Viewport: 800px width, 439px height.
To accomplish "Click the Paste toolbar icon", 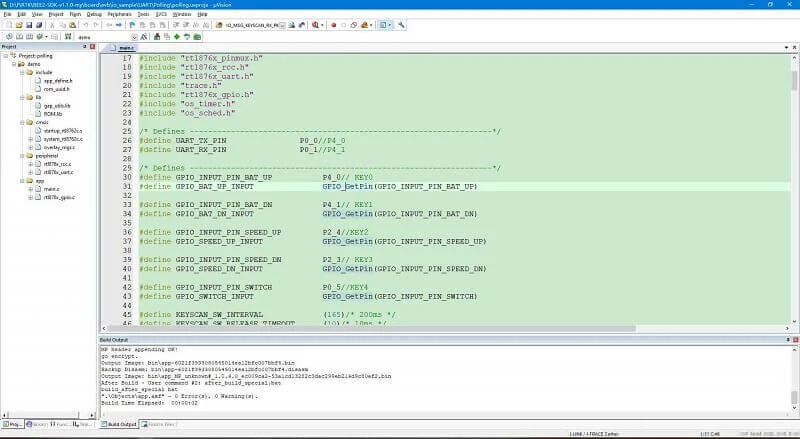I will (72, 25).
